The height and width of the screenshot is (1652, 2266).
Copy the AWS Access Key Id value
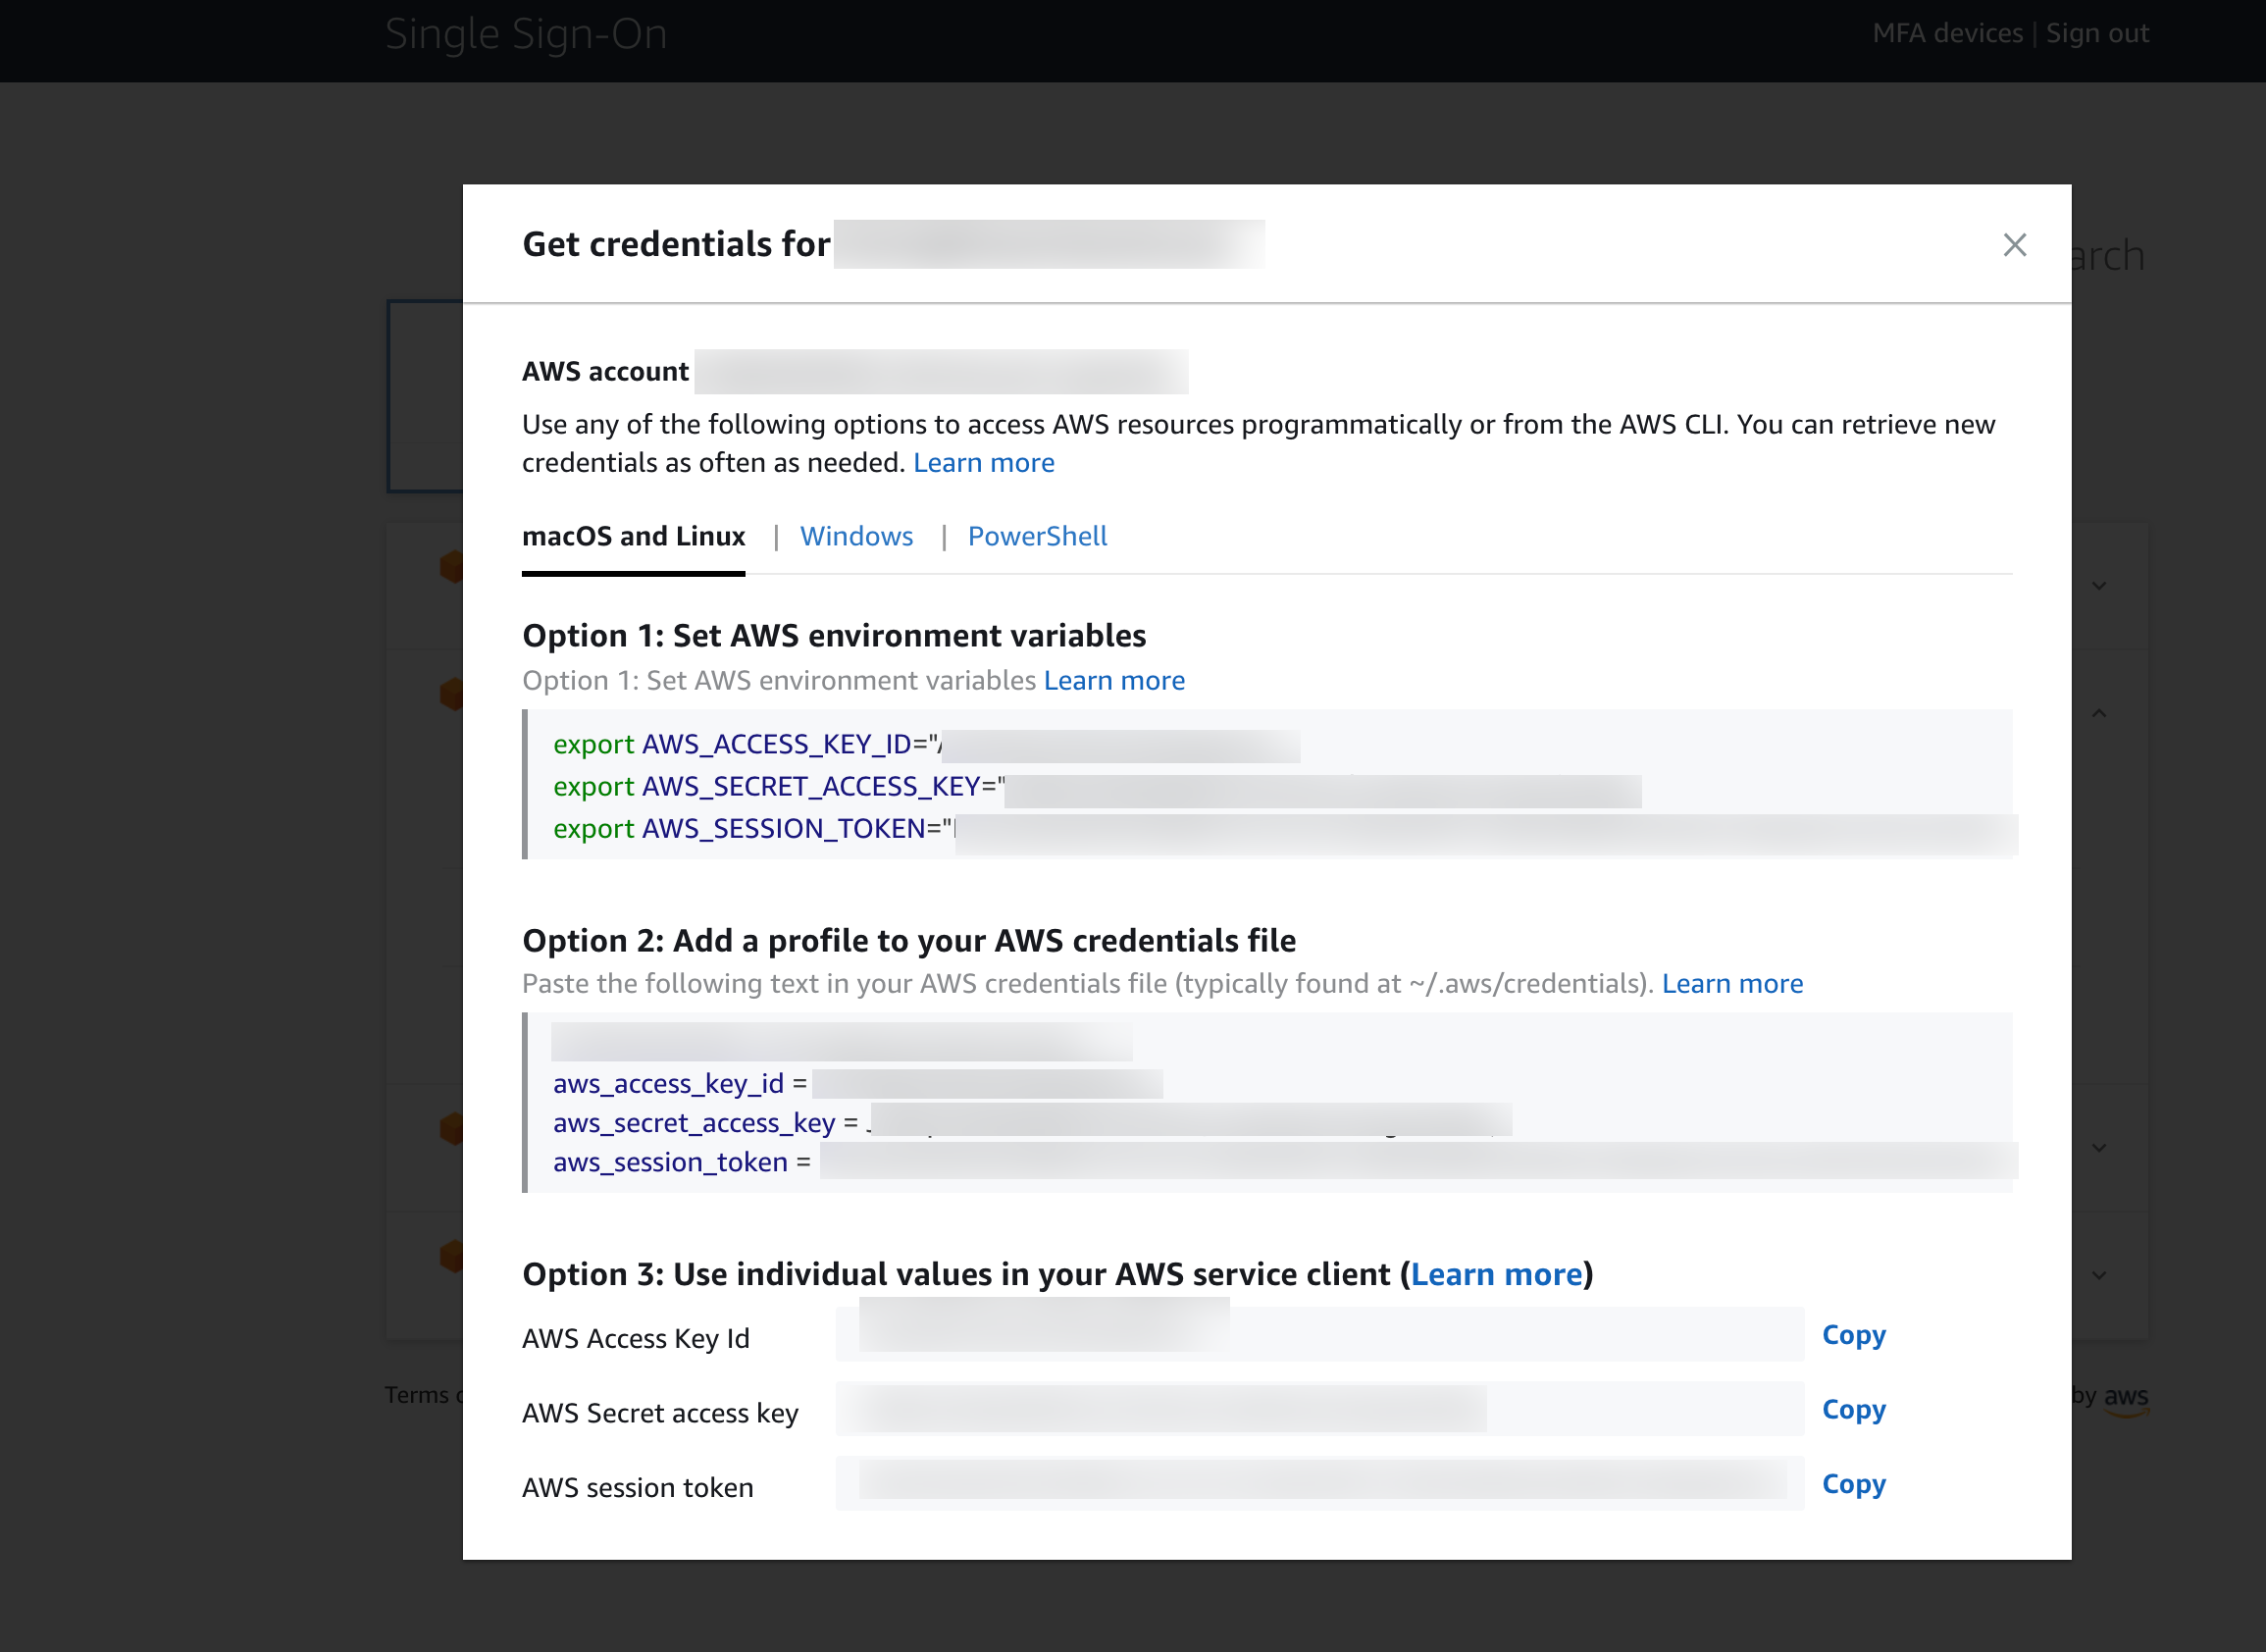(x=1852, y=1335)
